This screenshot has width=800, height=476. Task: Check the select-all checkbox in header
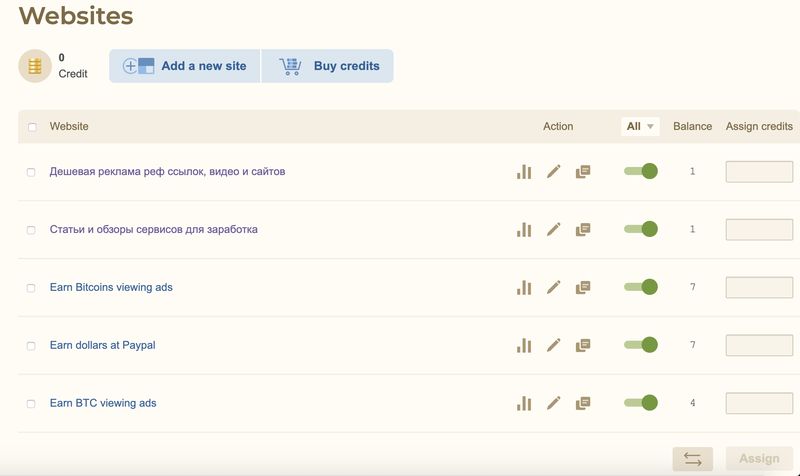click(x=32, y=127)
